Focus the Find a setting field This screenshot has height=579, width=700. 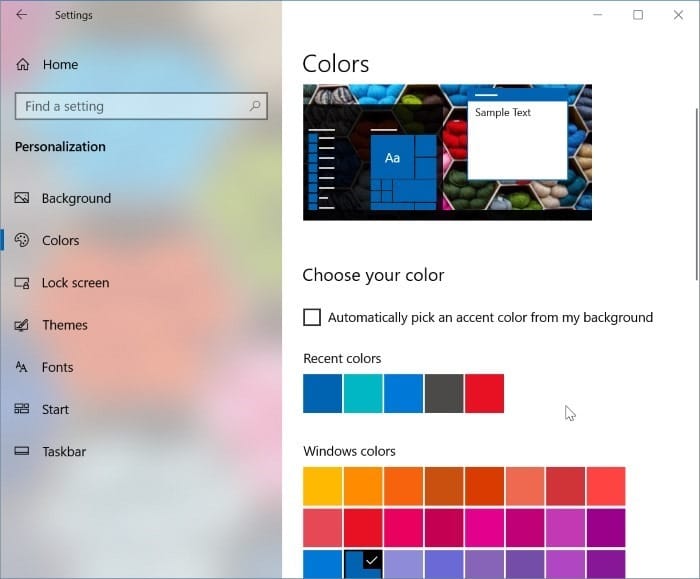tap(141, 106)
